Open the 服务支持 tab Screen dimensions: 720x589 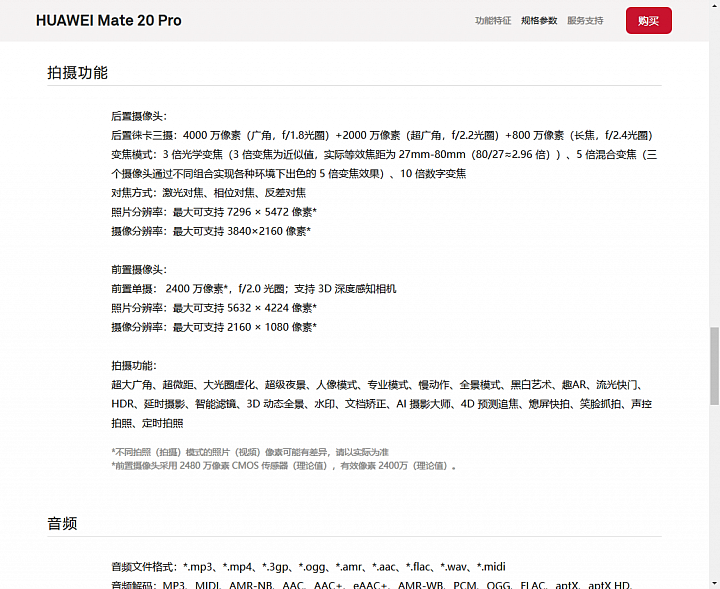[x=585, y=21]
